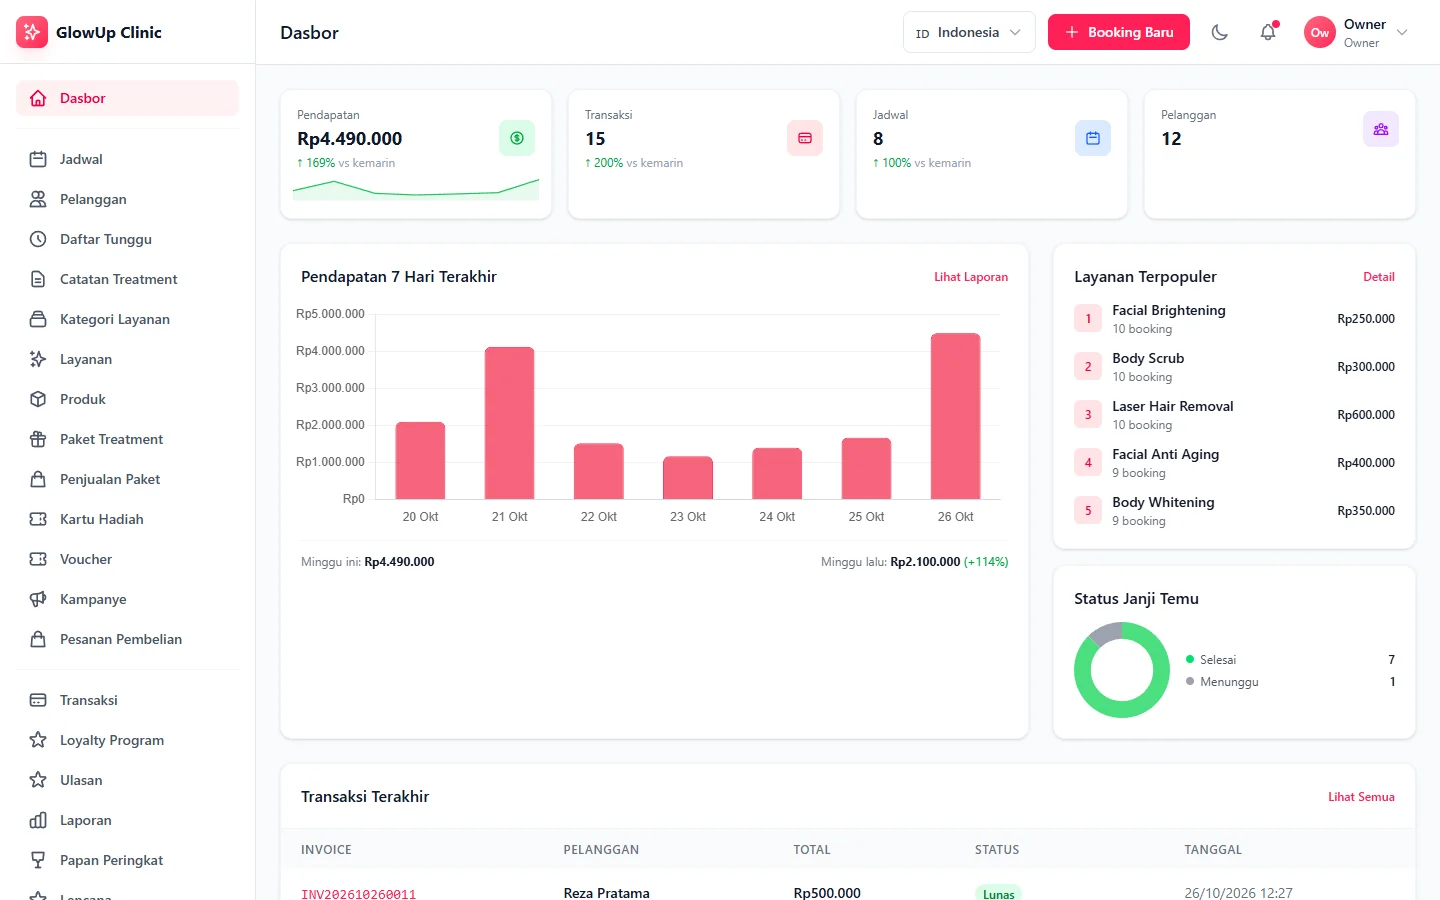Click the Pelanggan people icon in sidebar
This screenshot has height=900, width=1440.
point(38,199)
